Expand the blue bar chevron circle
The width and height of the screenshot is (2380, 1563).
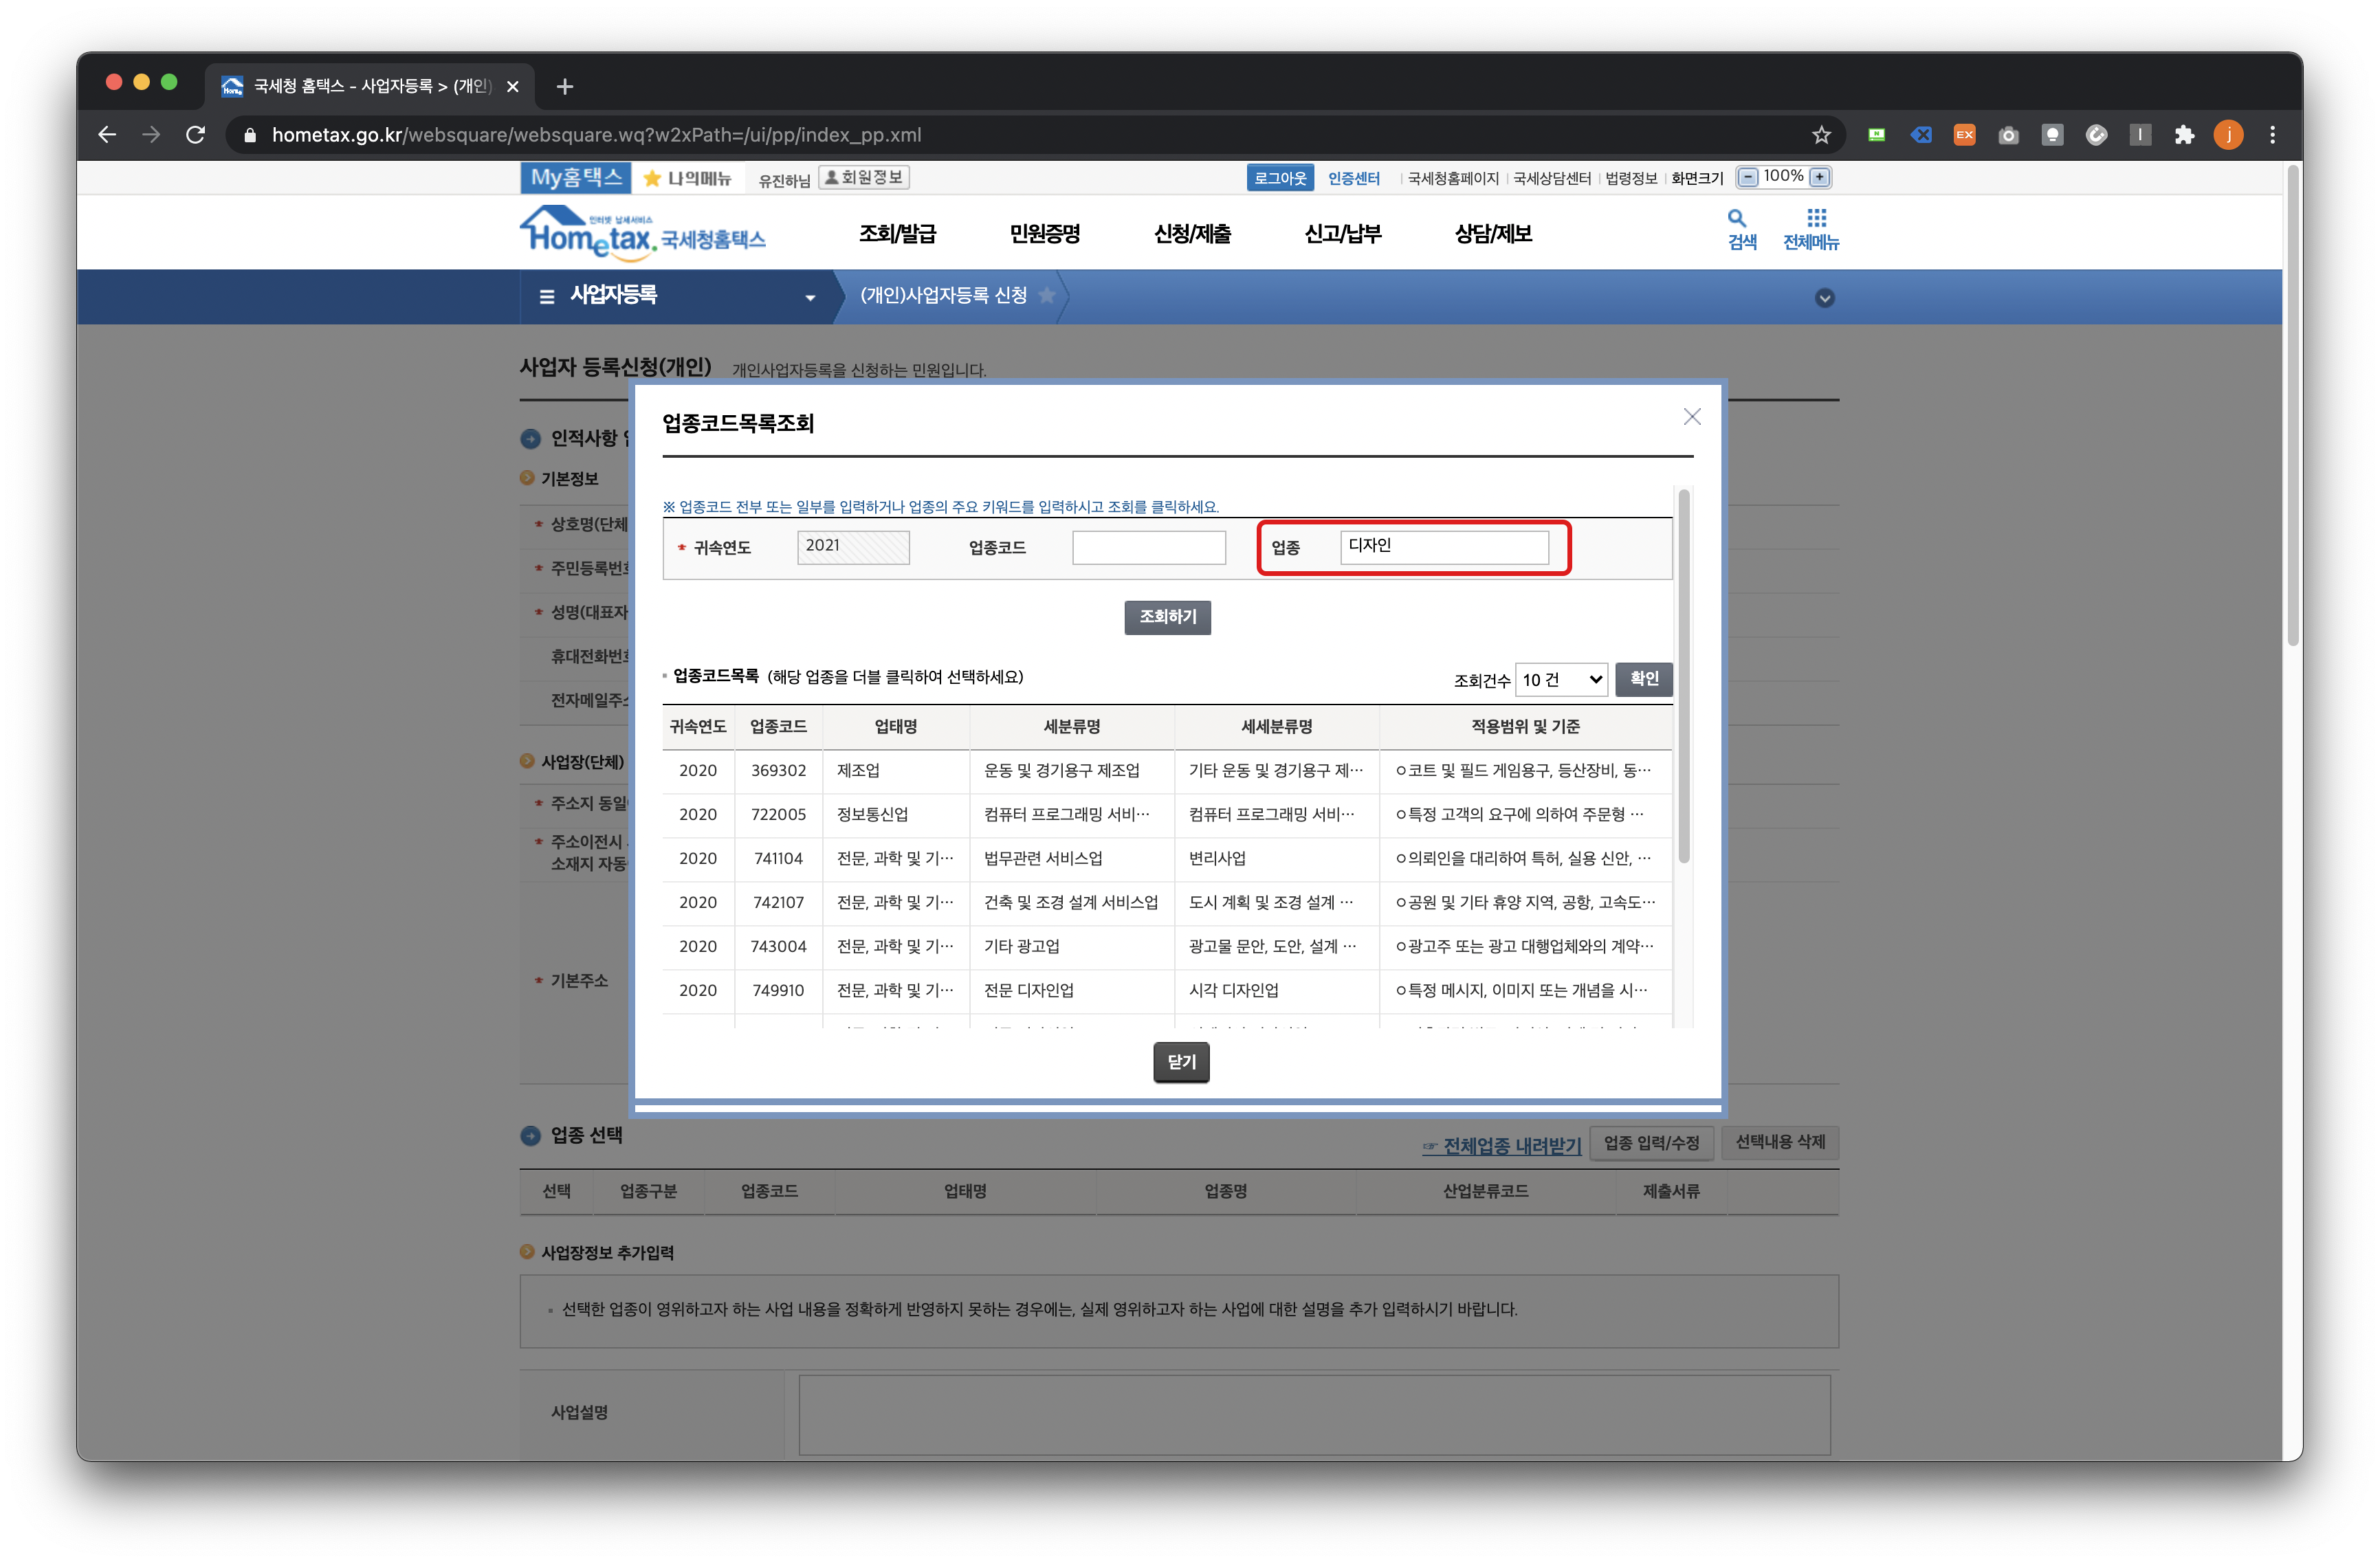point(1824,298)
